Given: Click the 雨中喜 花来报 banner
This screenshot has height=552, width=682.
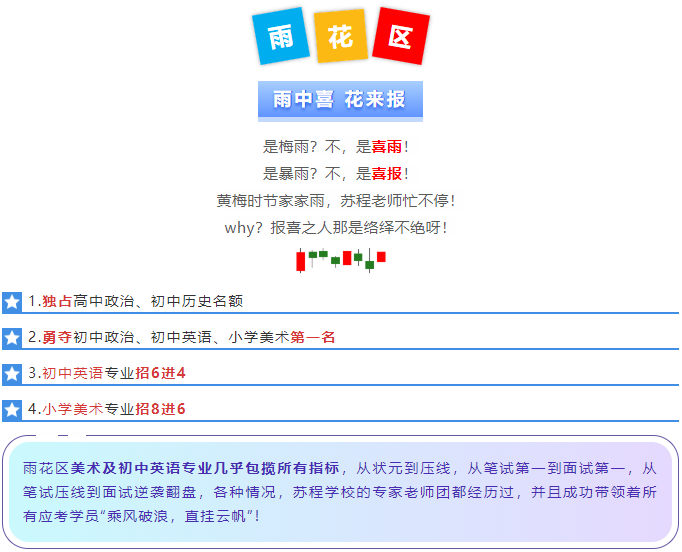Looking at the screenshot, I should click(340, 100).
